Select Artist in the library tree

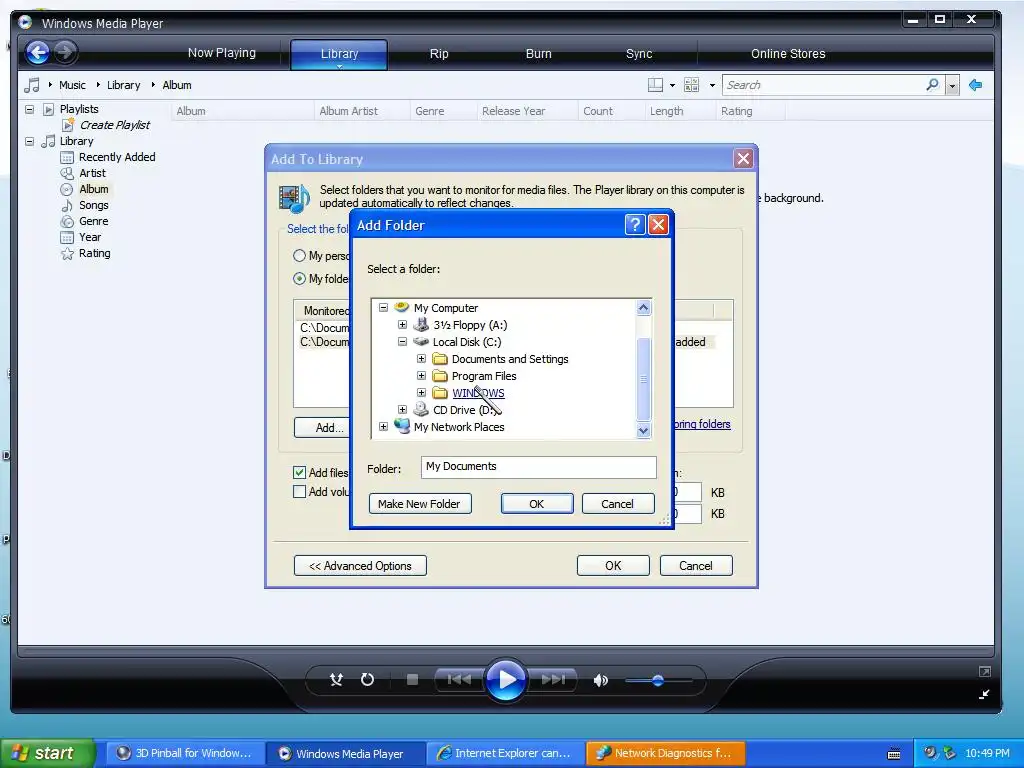click(92, 173)
